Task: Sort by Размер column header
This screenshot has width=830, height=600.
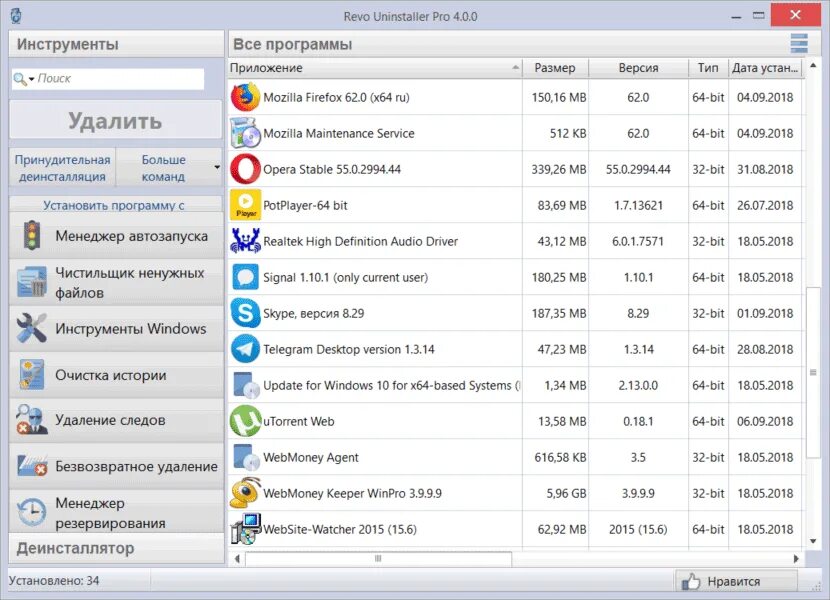Action: [555, 68]
